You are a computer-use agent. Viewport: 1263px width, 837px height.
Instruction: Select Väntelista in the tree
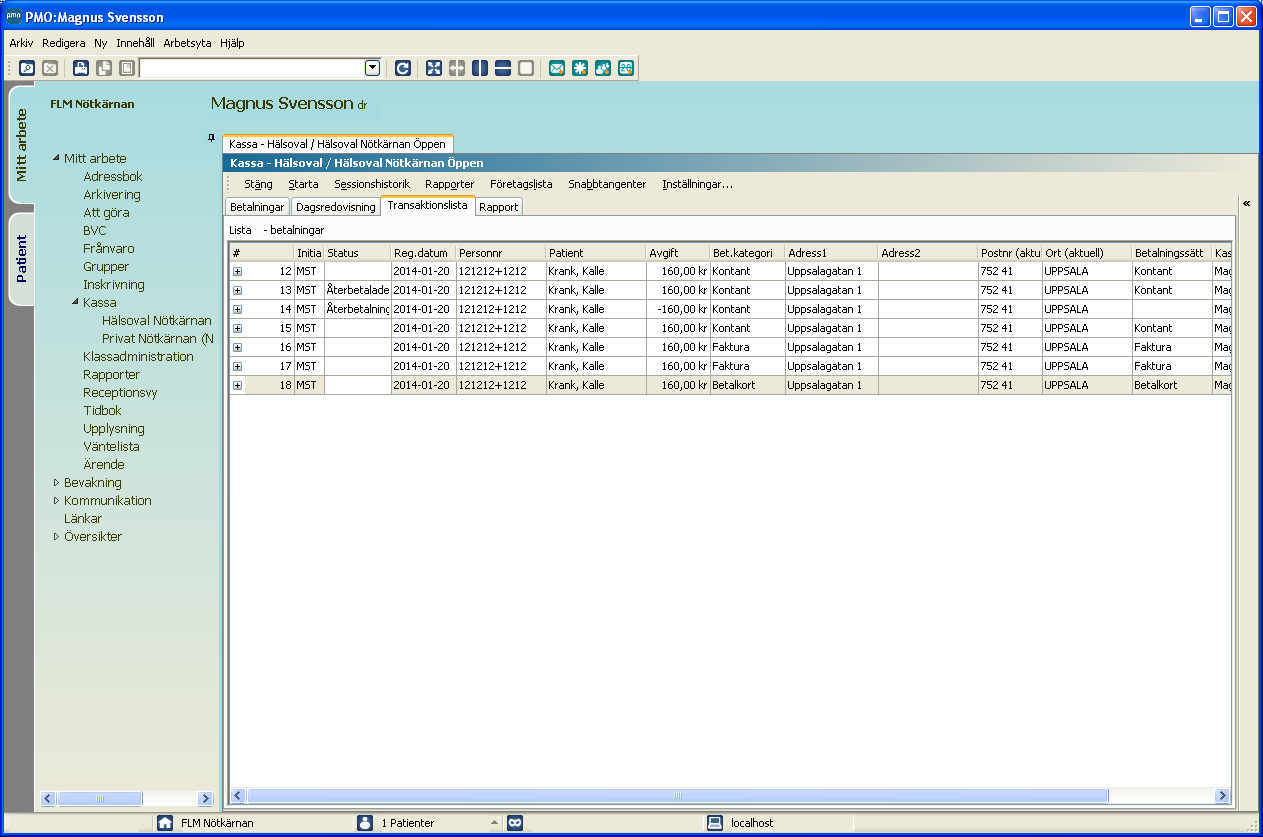111,446
